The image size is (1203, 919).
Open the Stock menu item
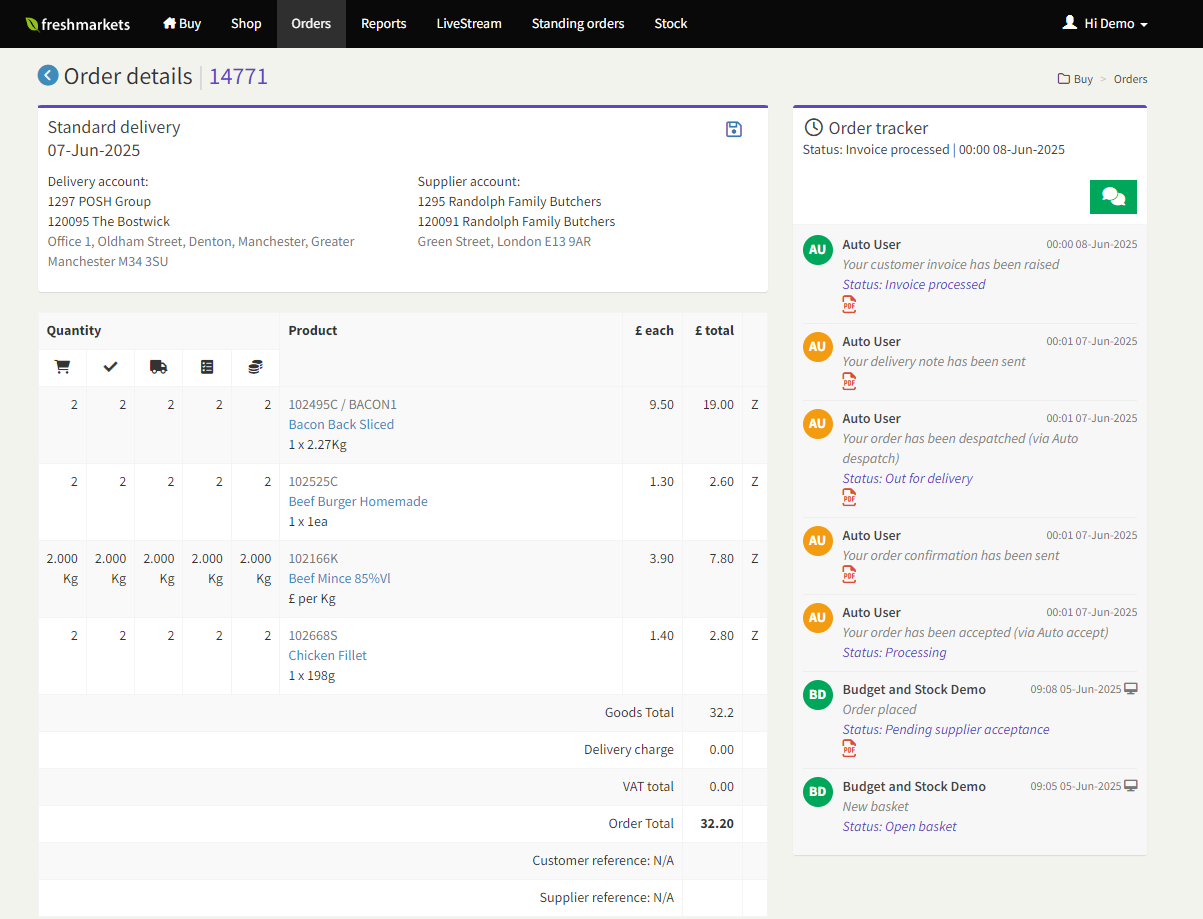click(671, 23)
